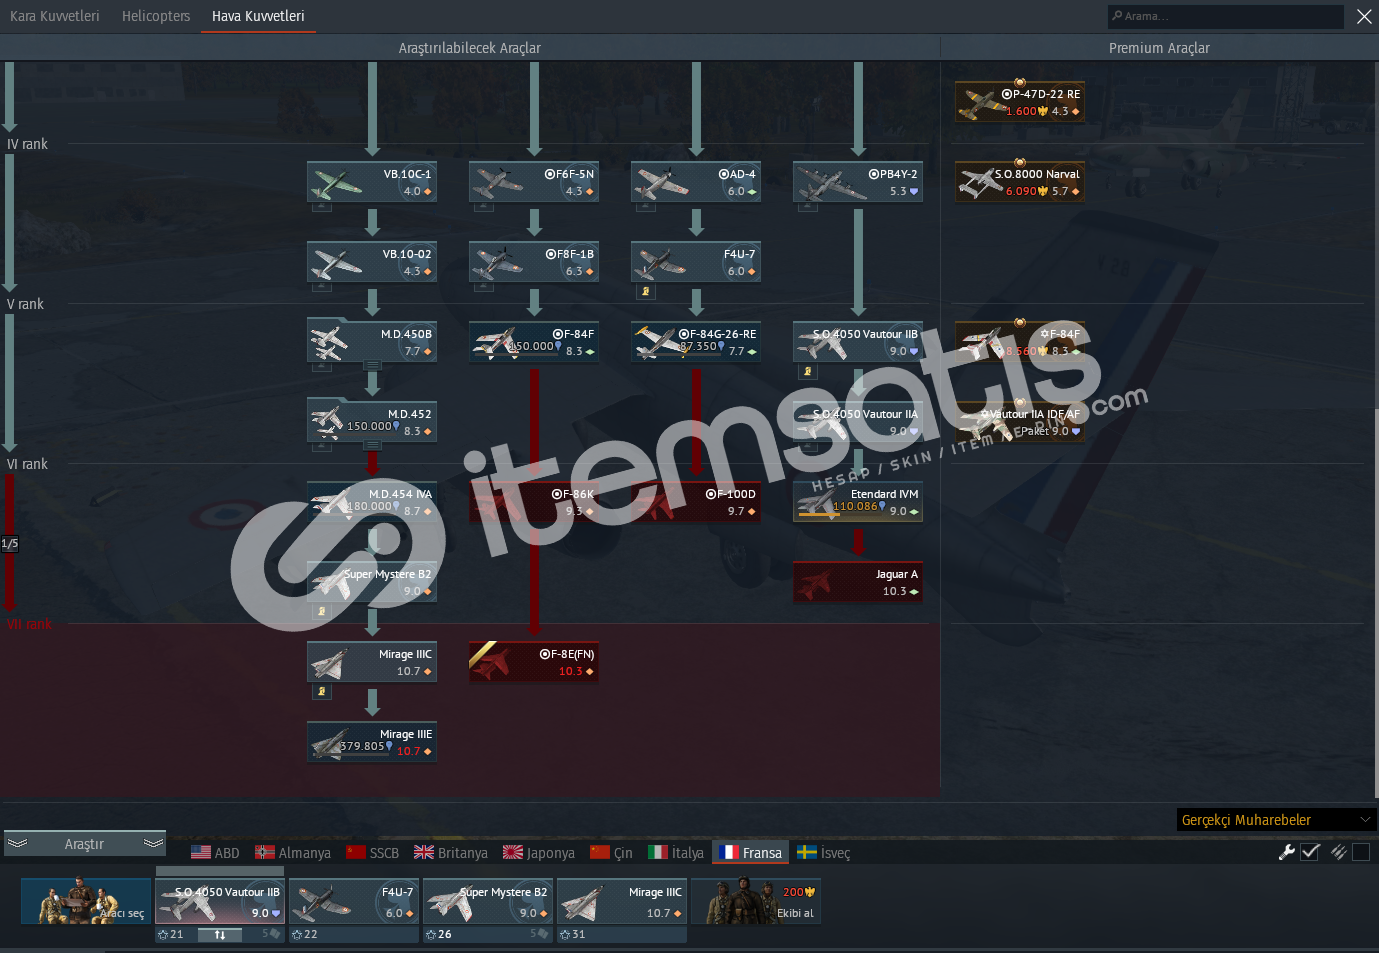The image size is (1379, 953).
Task: Select the İsveç nation tab
Action: pyautogui.click(x=824, y=853)
